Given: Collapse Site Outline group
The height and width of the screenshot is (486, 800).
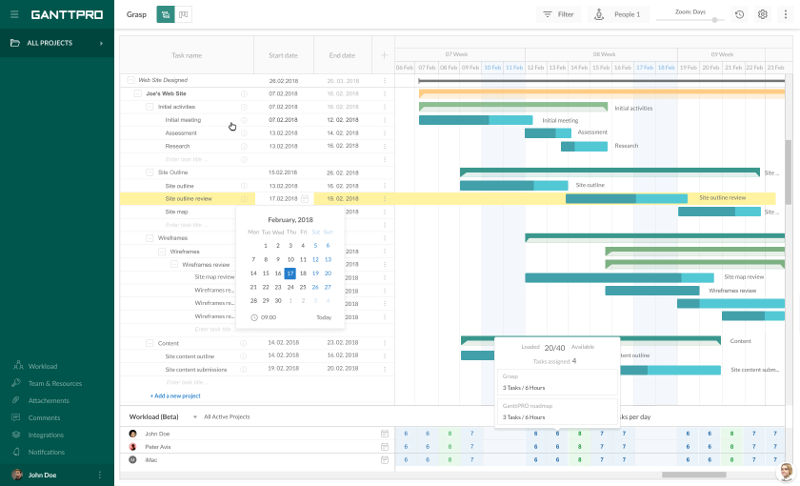Looking at the screenshot, I should click(149, 172).
